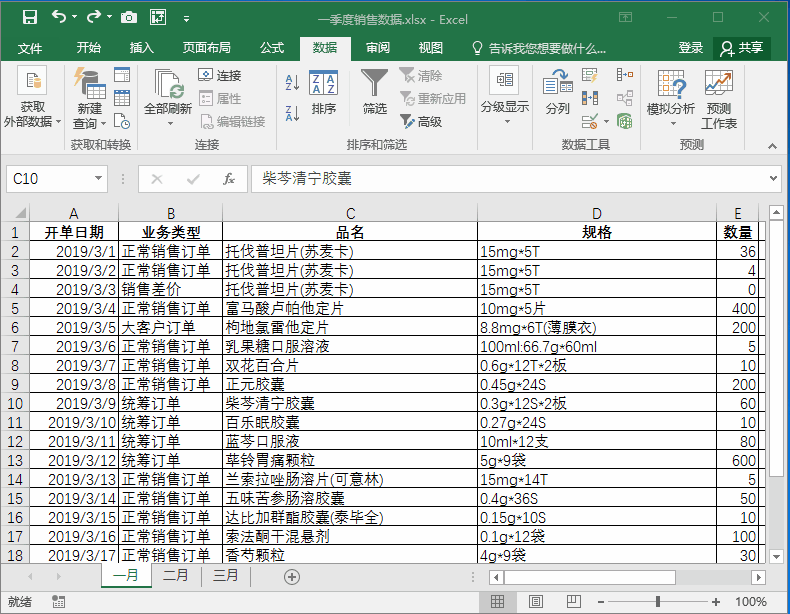Switch to Page Layout view in status bar

536,601
